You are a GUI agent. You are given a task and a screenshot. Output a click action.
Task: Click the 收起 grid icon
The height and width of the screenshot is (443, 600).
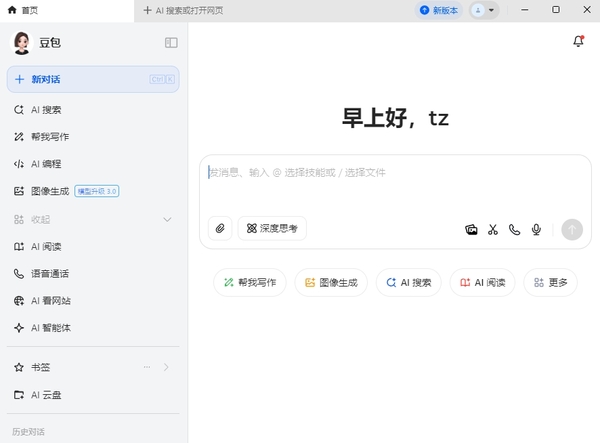(x=19, y=220)
